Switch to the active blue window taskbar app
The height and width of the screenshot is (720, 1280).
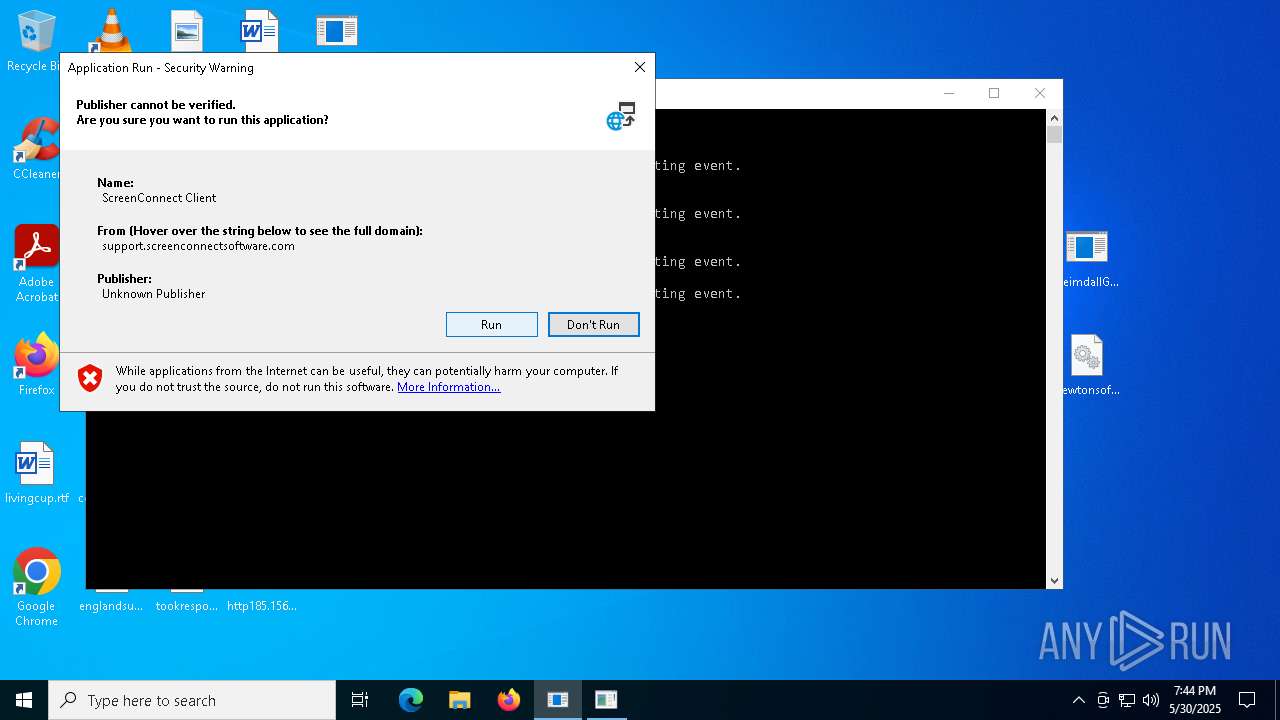point(558,700)
